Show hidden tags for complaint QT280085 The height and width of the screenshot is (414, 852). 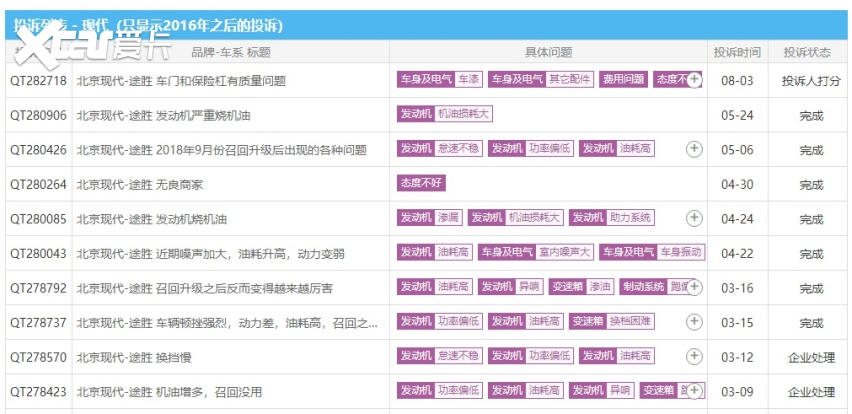(694, 218)
